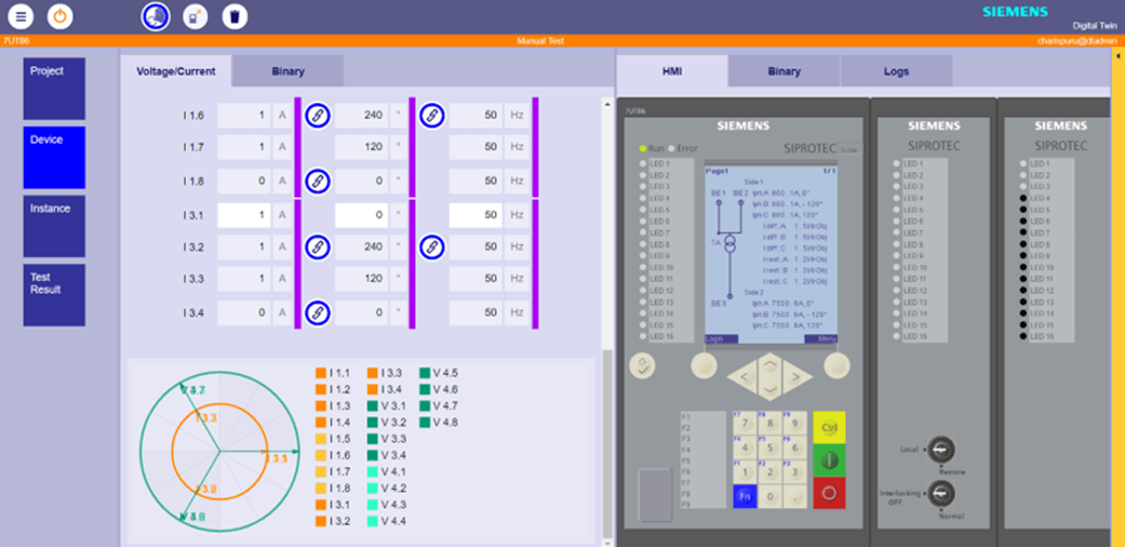Click the orange power icon
Viewport: 1125px width, 547px height.
(x=61, y=16)
